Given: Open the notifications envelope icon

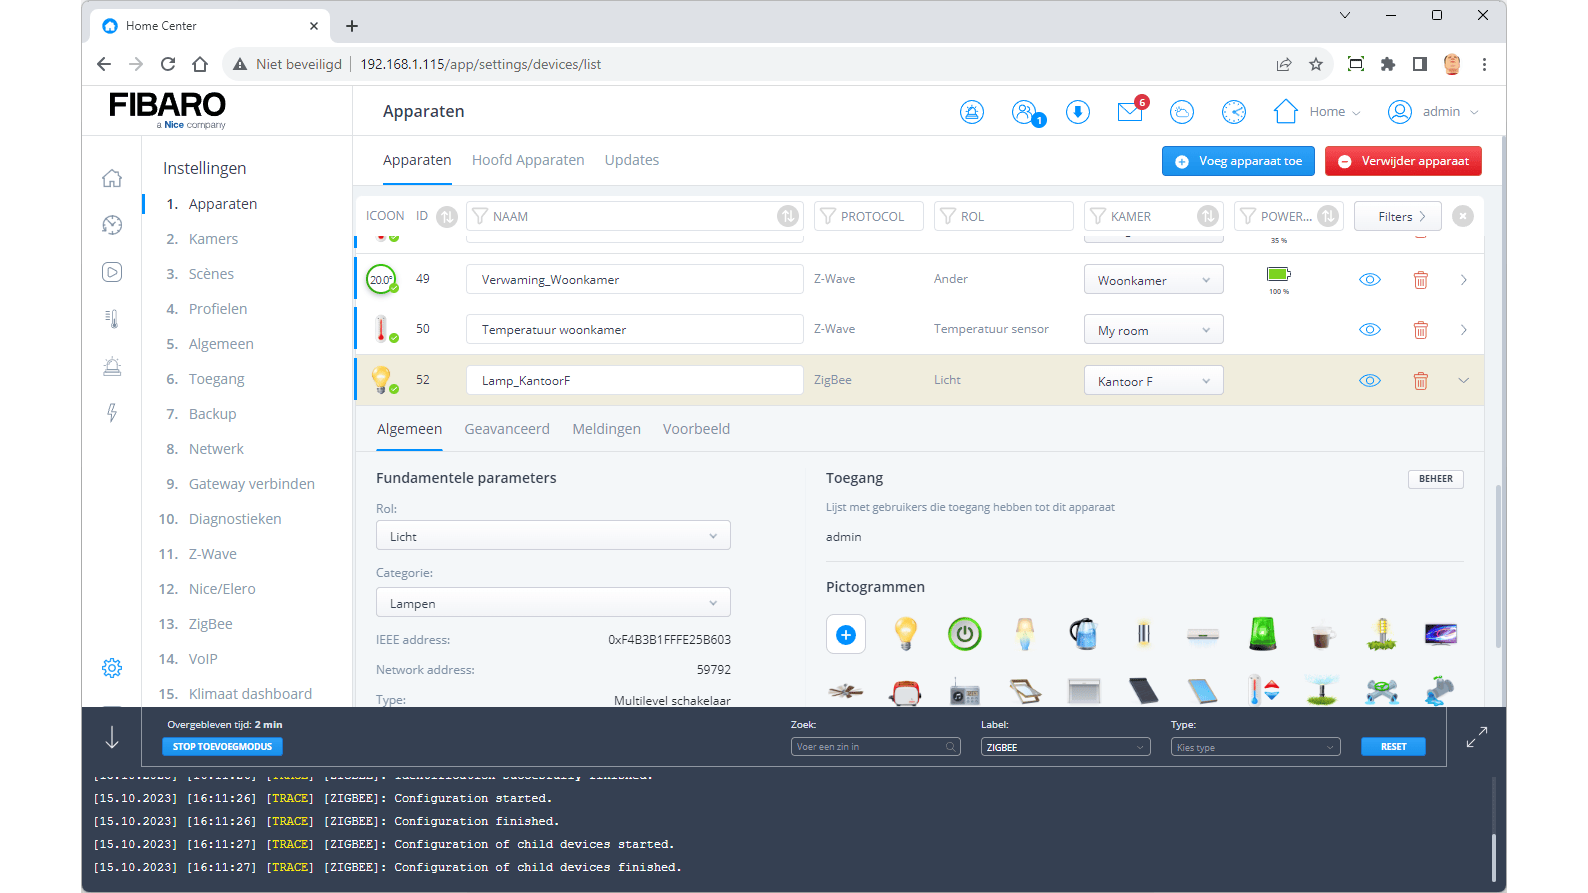Looking at the screenshot, I should click(x=1131, y=111).
